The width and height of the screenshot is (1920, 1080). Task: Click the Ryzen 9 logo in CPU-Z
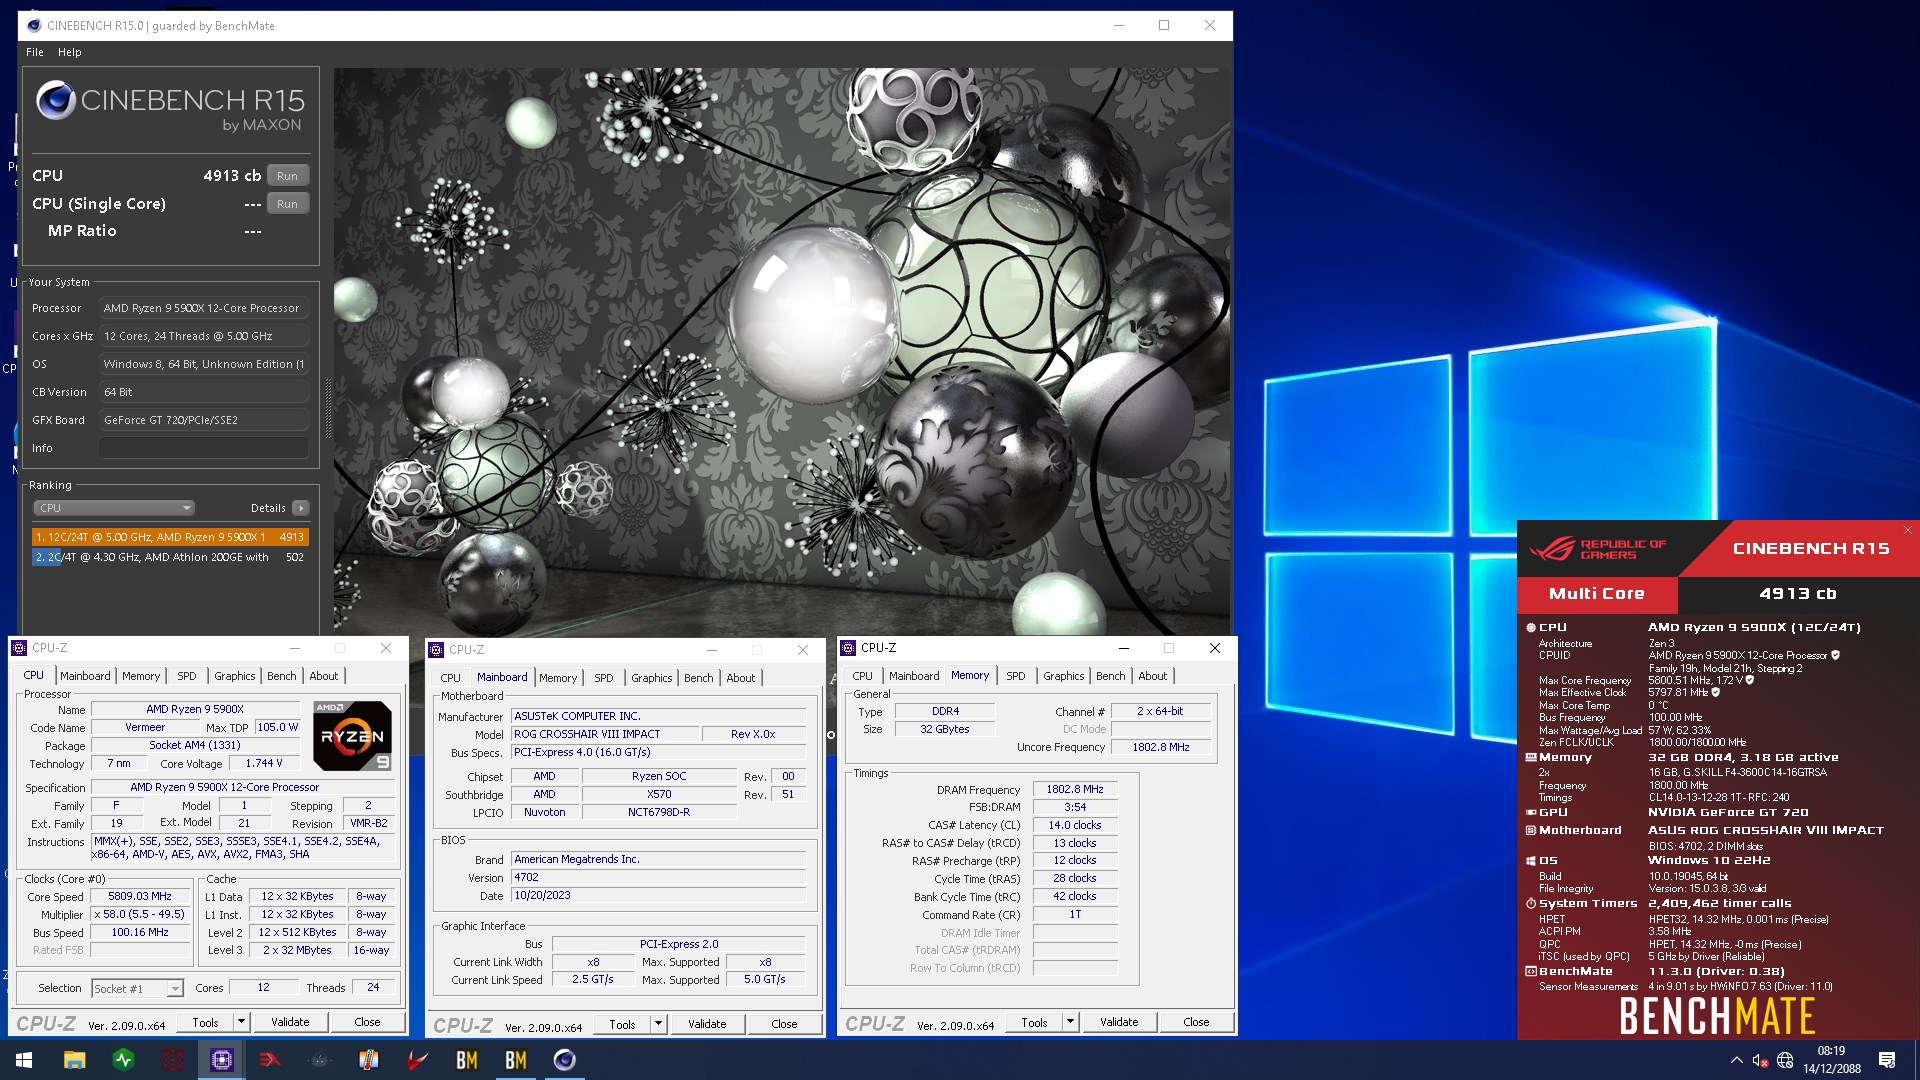352,736
